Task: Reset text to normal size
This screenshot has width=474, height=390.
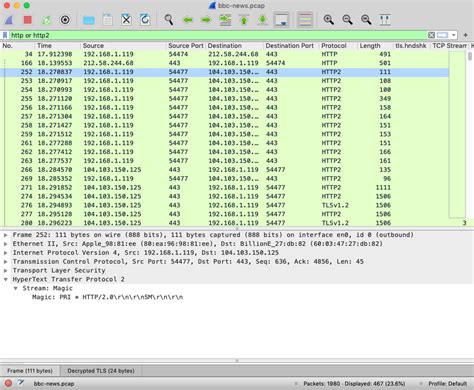Action: (x=366, y=20)
